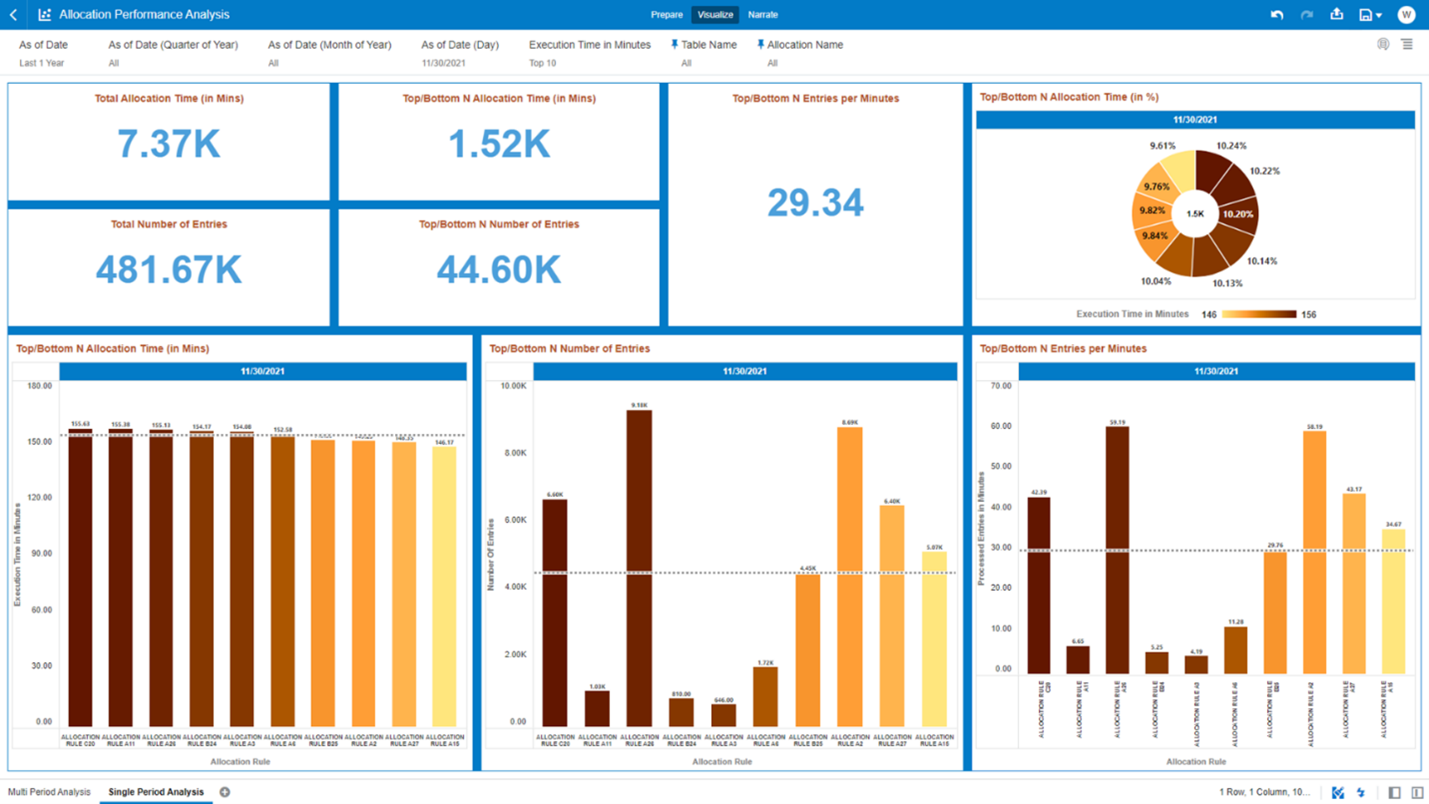Open As of Date (Quarter of Year) filter
This screenshot has height=804, width=1429.
coord(173,53)
